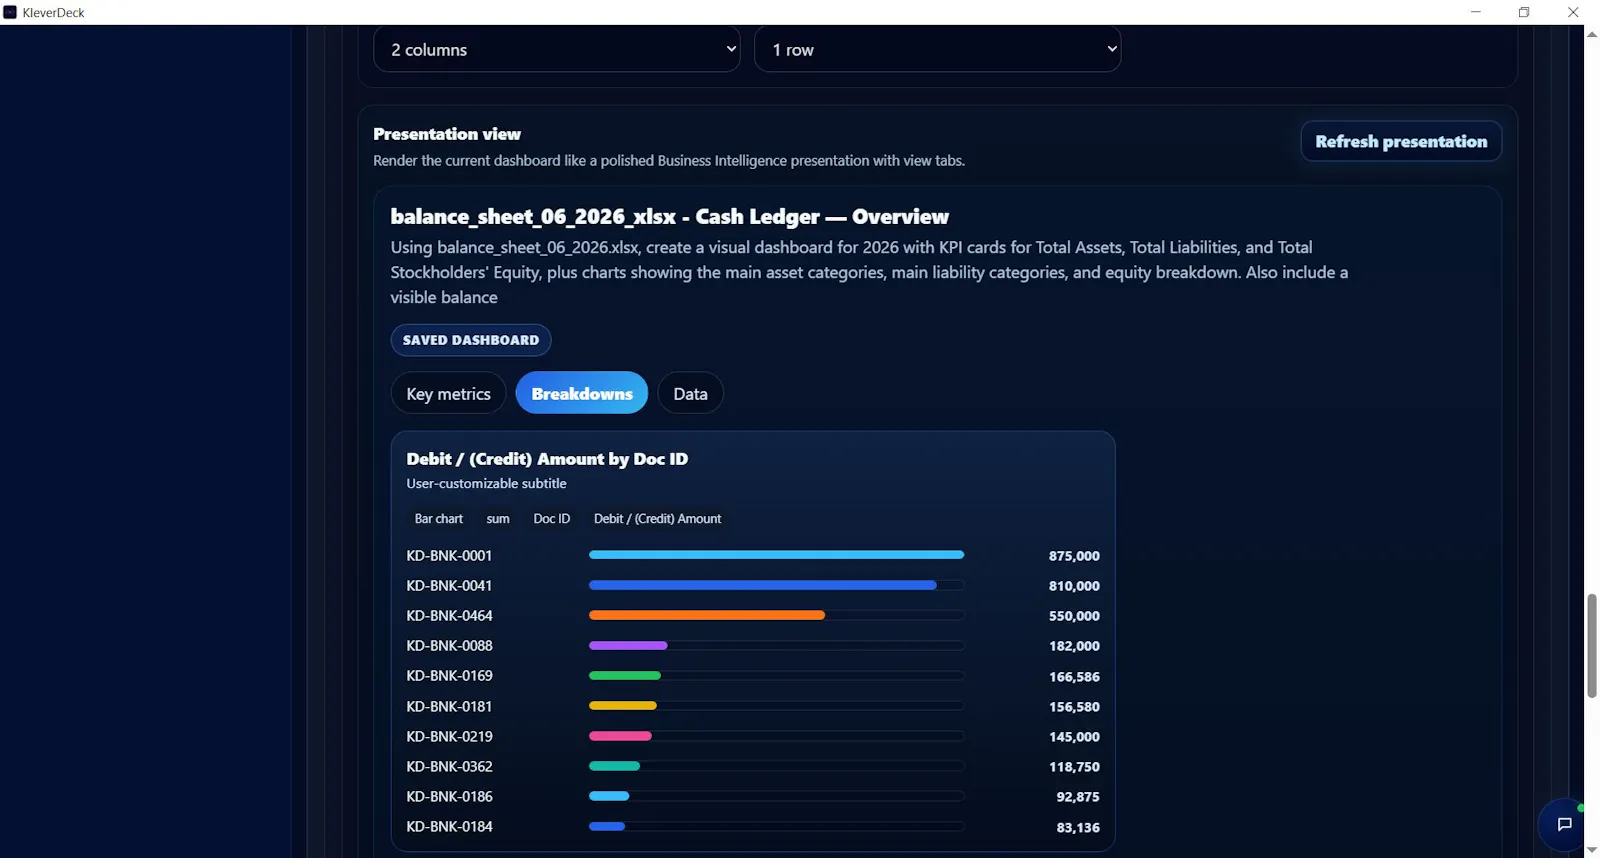
Task: Click the balance_sheet_06_2026_xlsx dashboard title
Action: click(670, 217)
